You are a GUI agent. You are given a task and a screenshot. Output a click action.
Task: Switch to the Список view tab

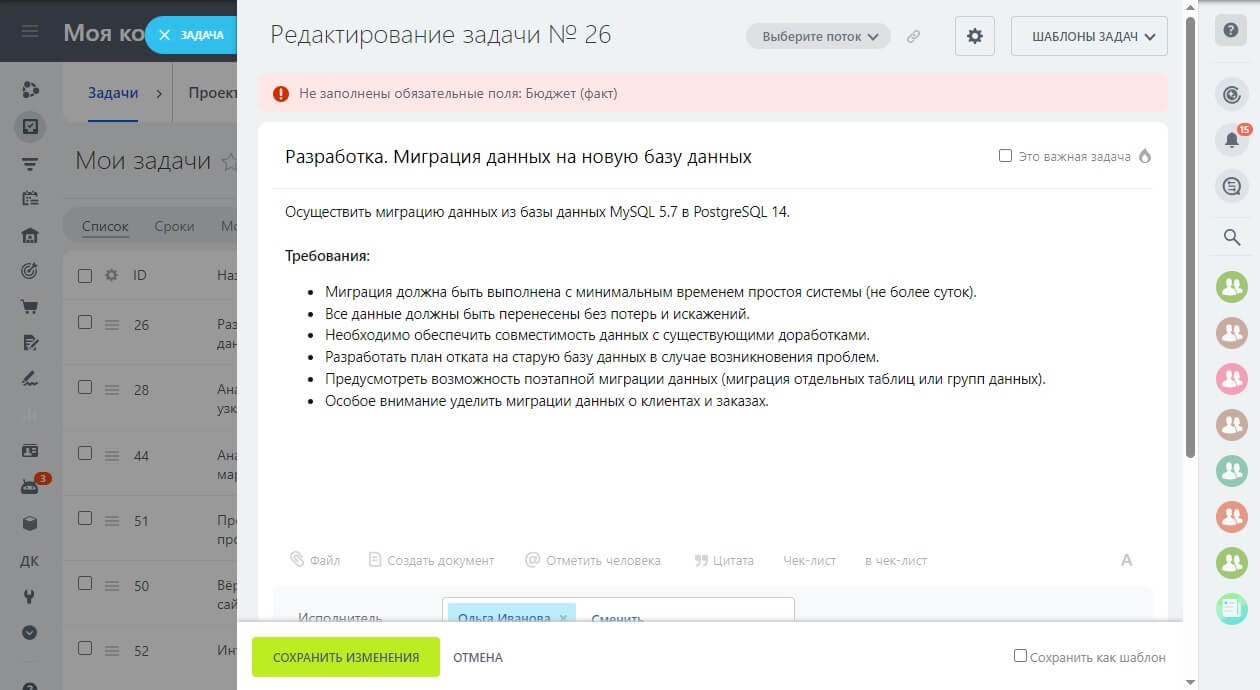[x=105, y=226]
